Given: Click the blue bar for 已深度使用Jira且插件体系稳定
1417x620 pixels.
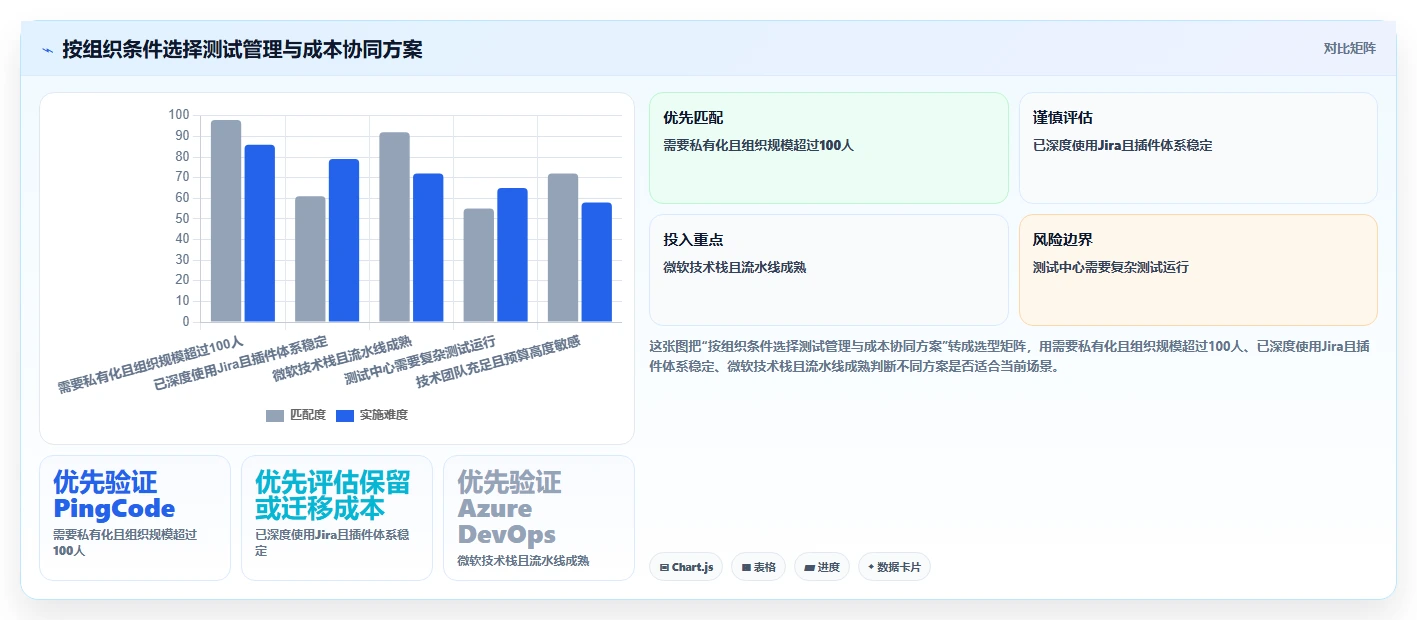Looking at the screenshot, I should (344, 240).
